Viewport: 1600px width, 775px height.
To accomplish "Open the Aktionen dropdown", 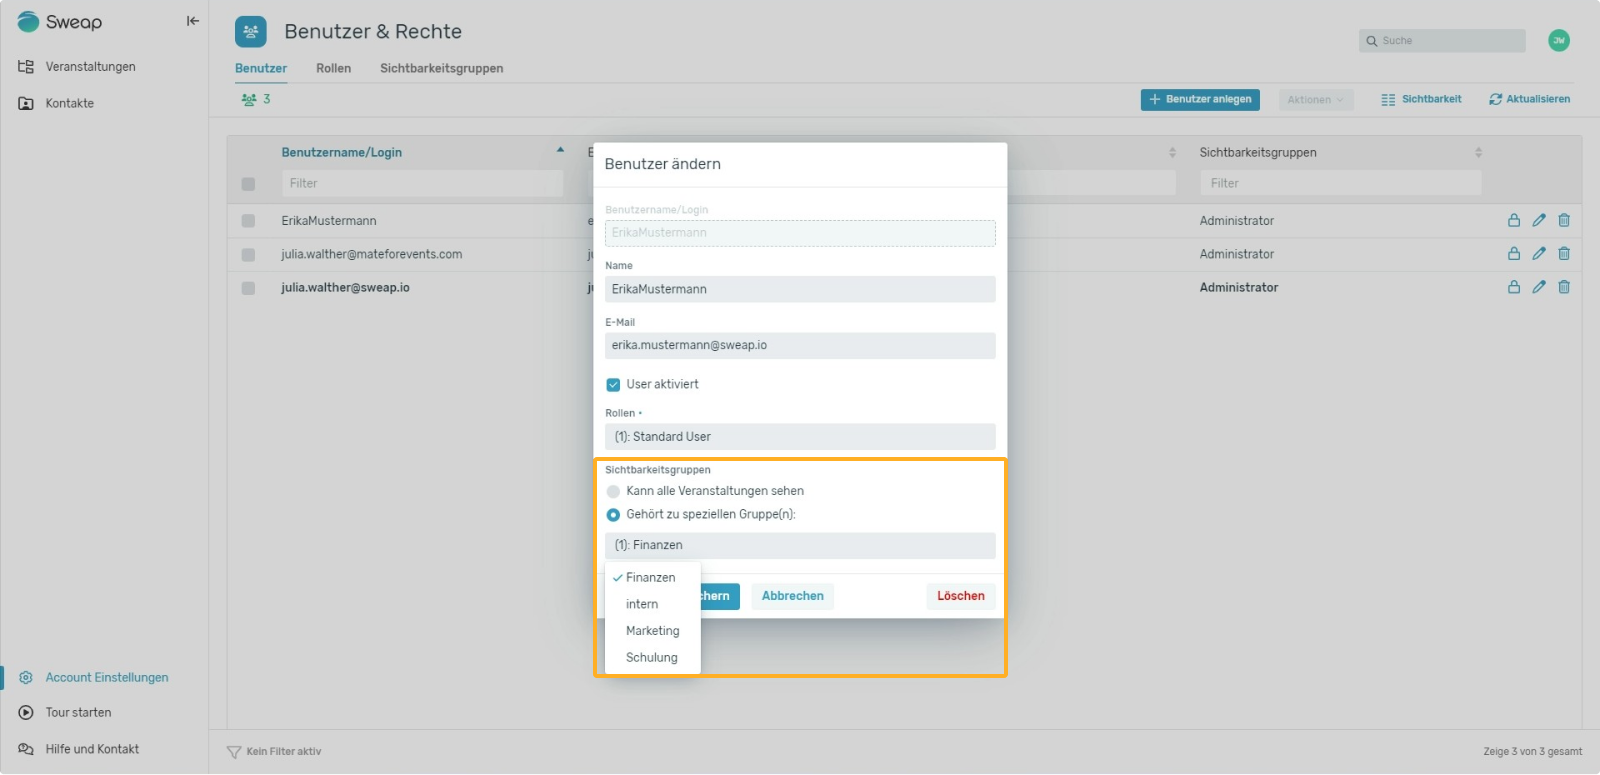I will (1315, 100).
